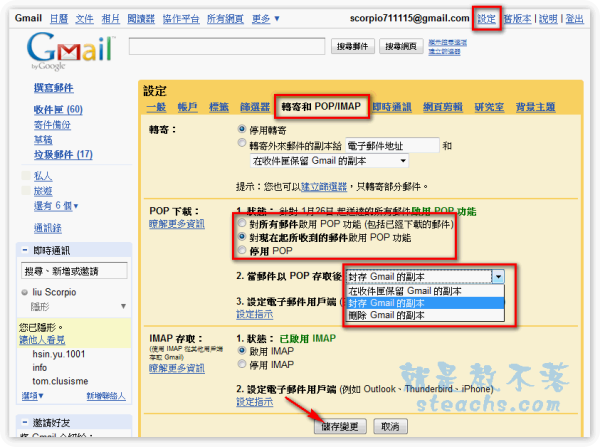Open the 篩選器 settings tab
Viewport: 600px width, 447px height.
coord(255,107)
